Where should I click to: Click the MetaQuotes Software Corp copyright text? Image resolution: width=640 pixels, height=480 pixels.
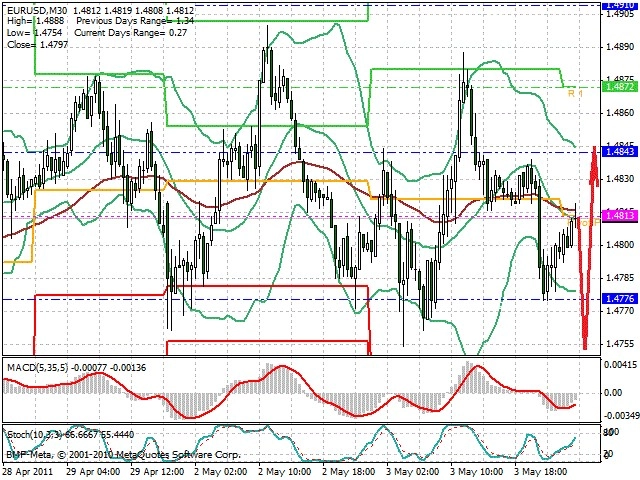(123, 455)
